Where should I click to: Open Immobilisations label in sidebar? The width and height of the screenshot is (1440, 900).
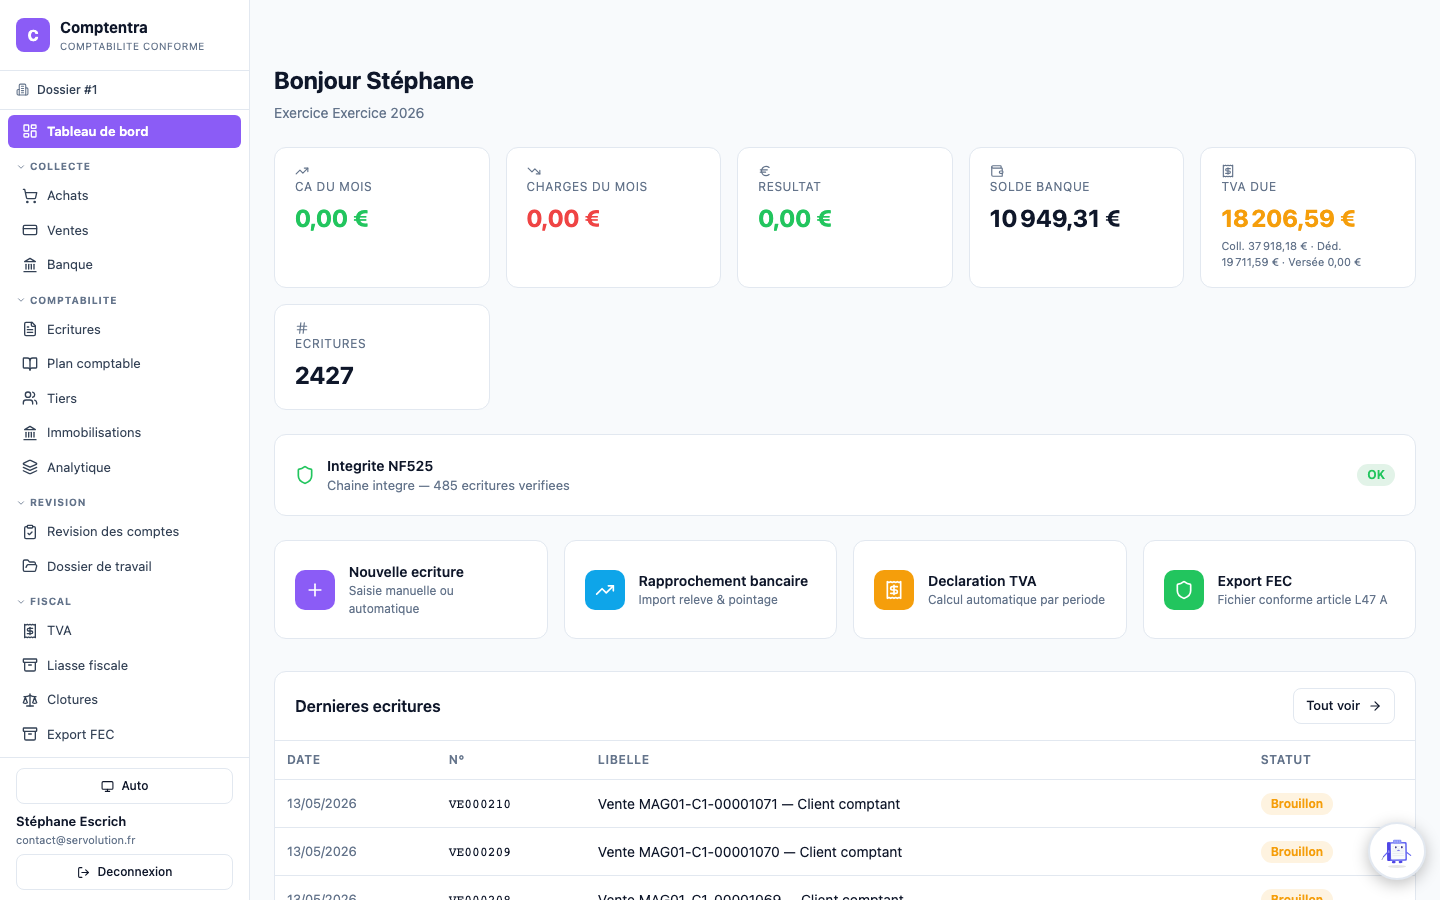coord(94,433)
